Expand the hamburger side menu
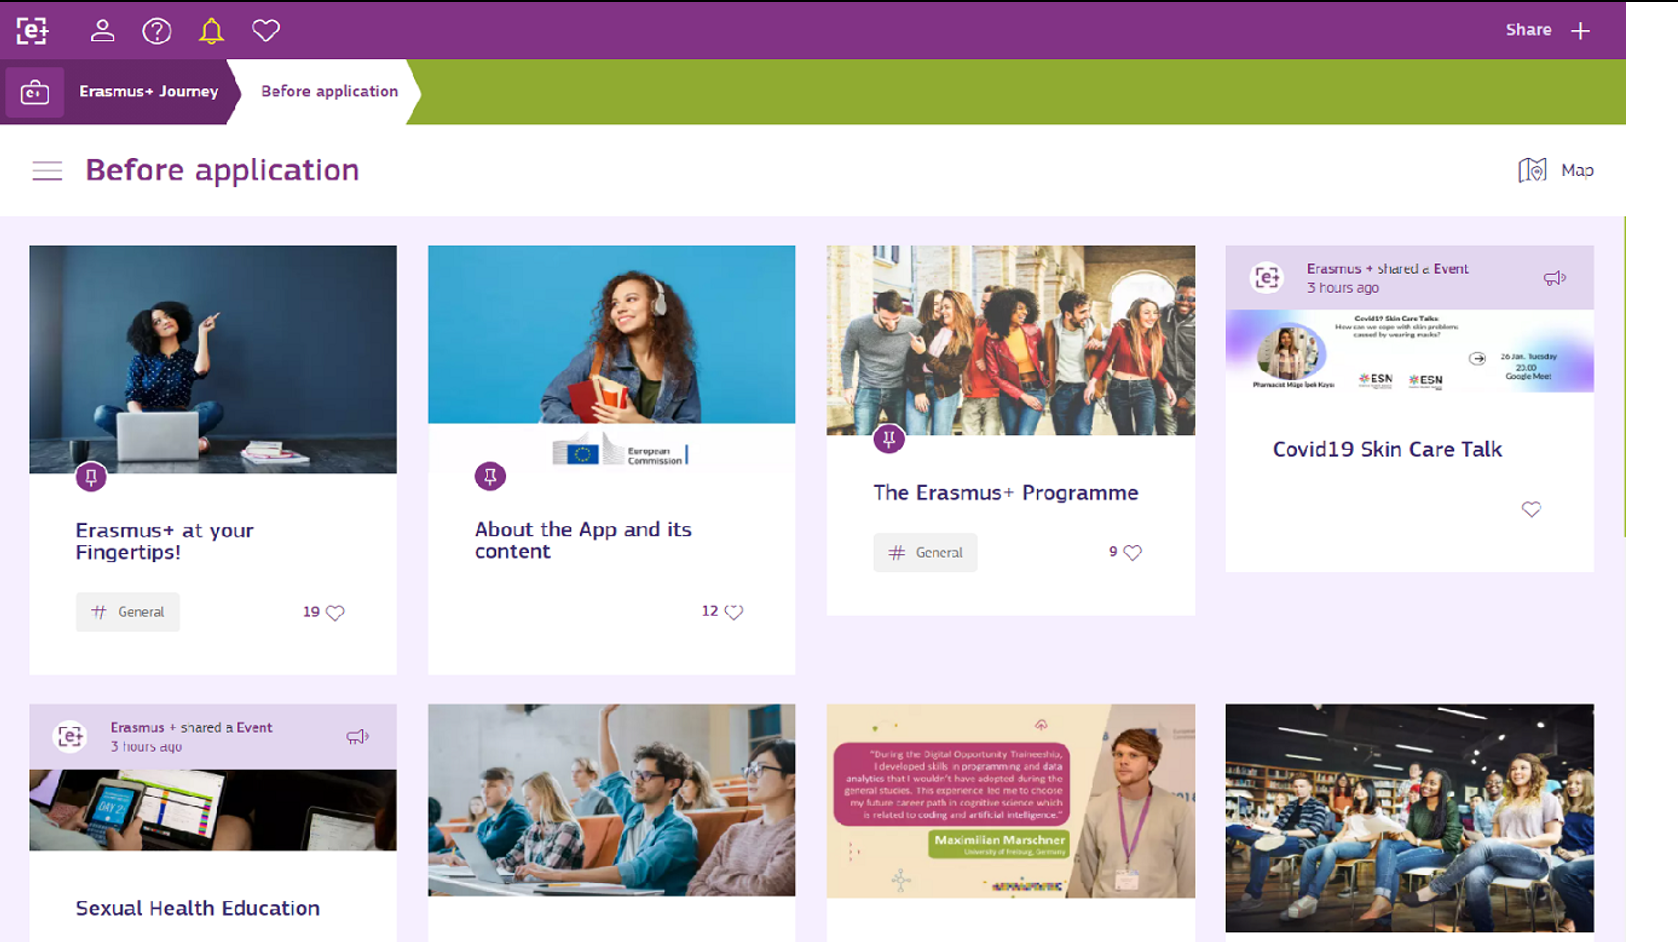Screen dimensions: 1680x942 (47, 171)
